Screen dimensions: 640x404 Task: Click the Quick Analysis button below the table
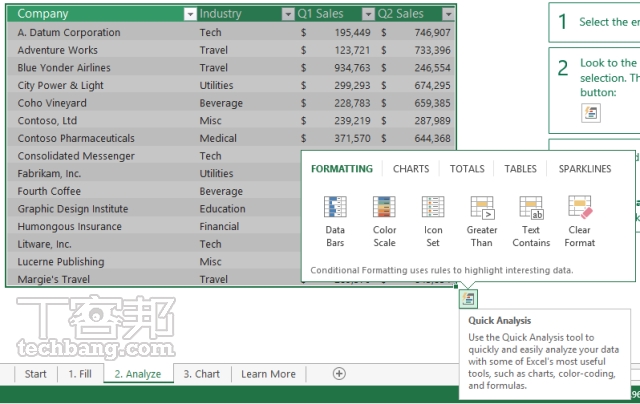coord(468,299)
